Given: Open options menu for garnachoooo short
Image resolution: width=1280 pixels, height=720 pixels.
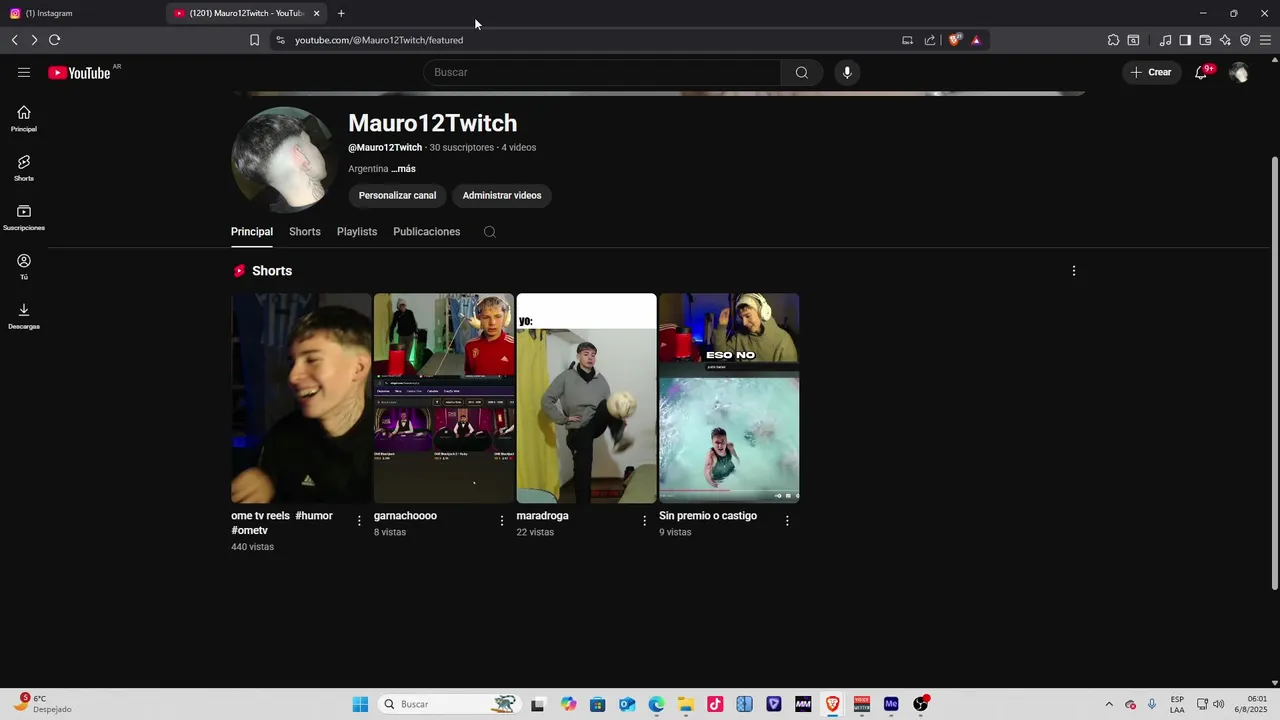Looking at the screenshot, I should (502, 521).
